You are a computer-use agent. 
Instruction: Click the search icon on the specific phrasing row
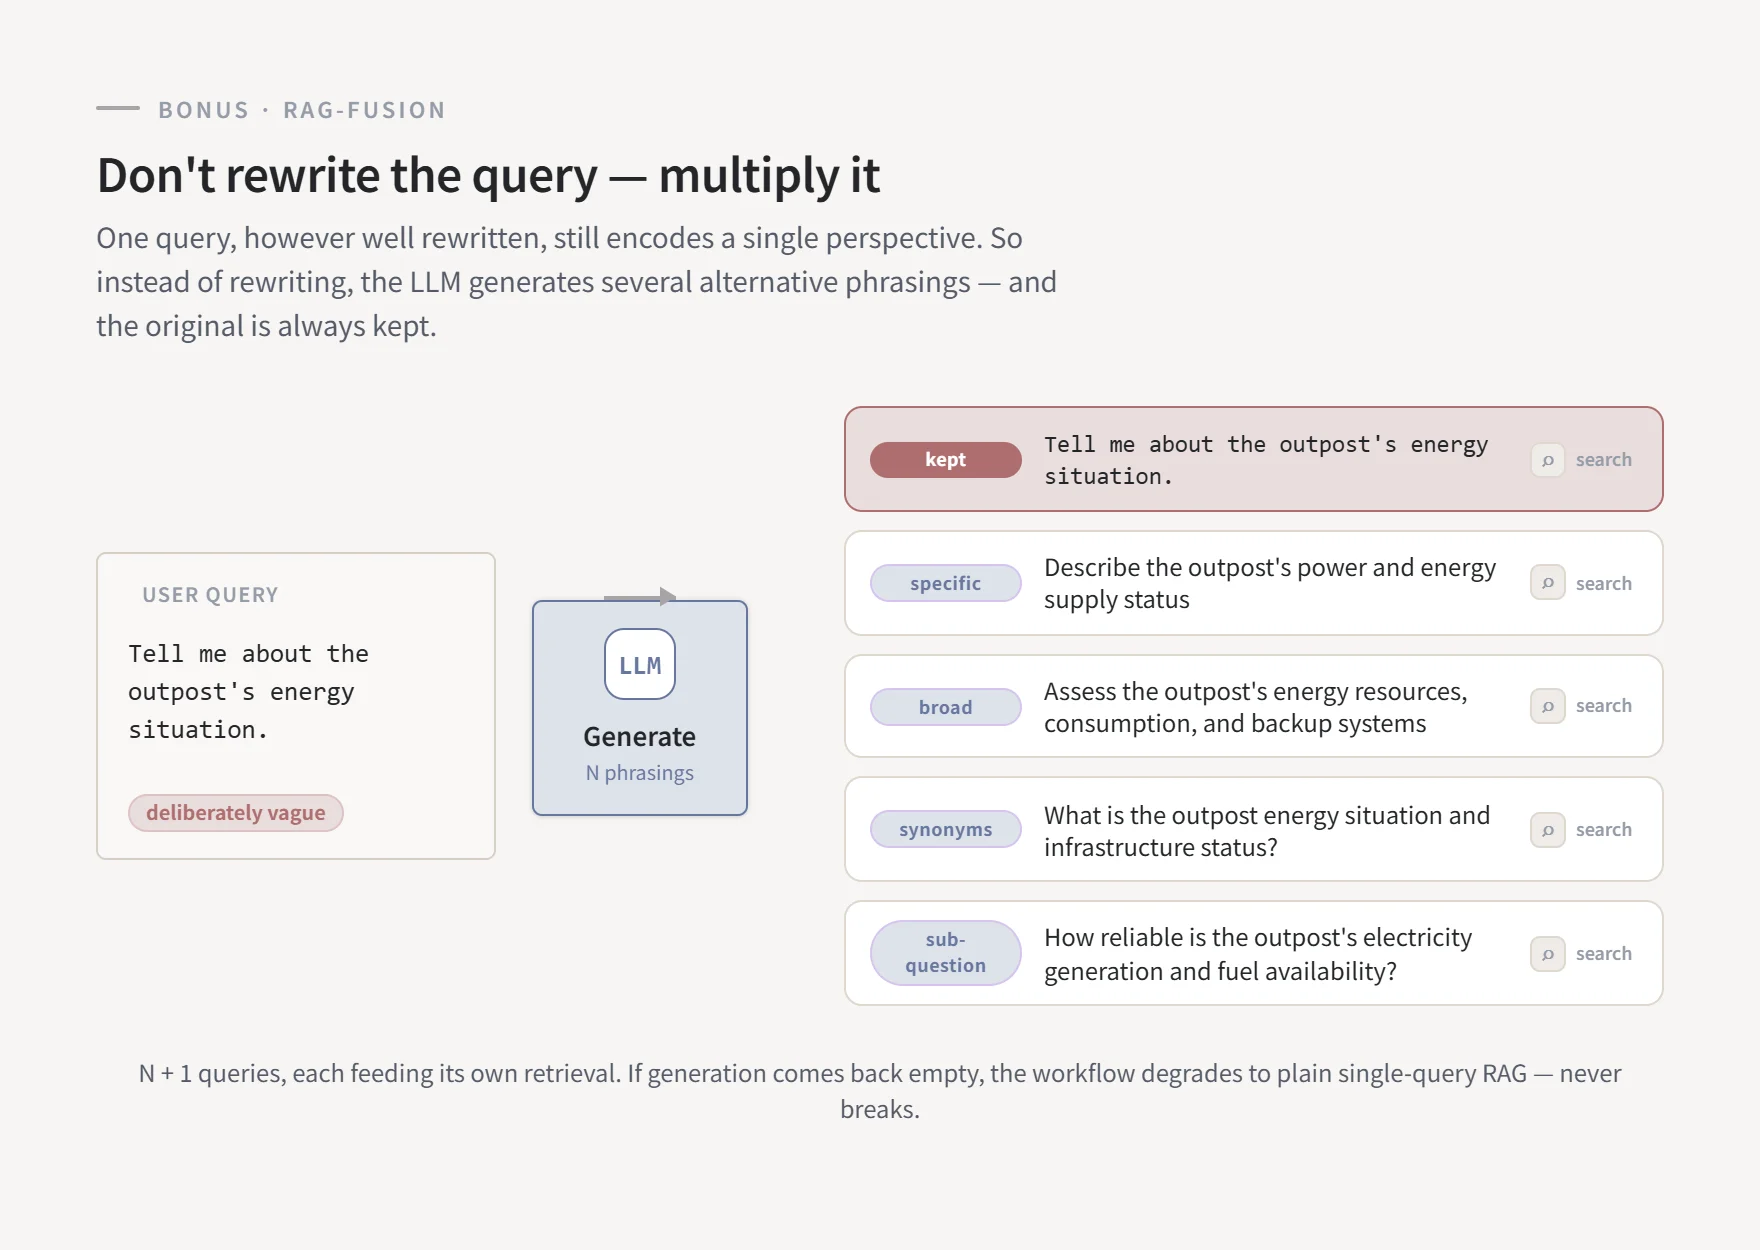tap(1547, 583)
